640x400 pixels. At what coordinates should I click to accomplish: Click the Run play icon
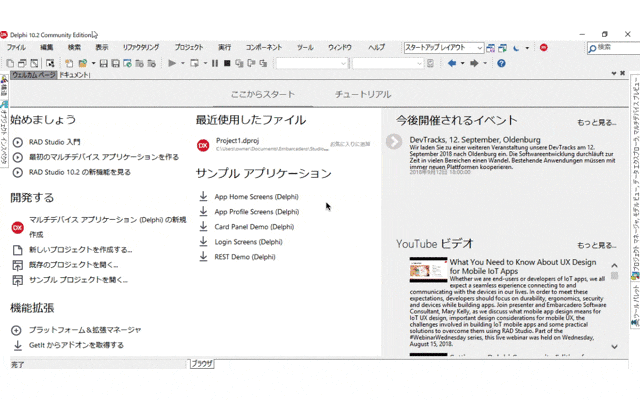pos(172,63)
